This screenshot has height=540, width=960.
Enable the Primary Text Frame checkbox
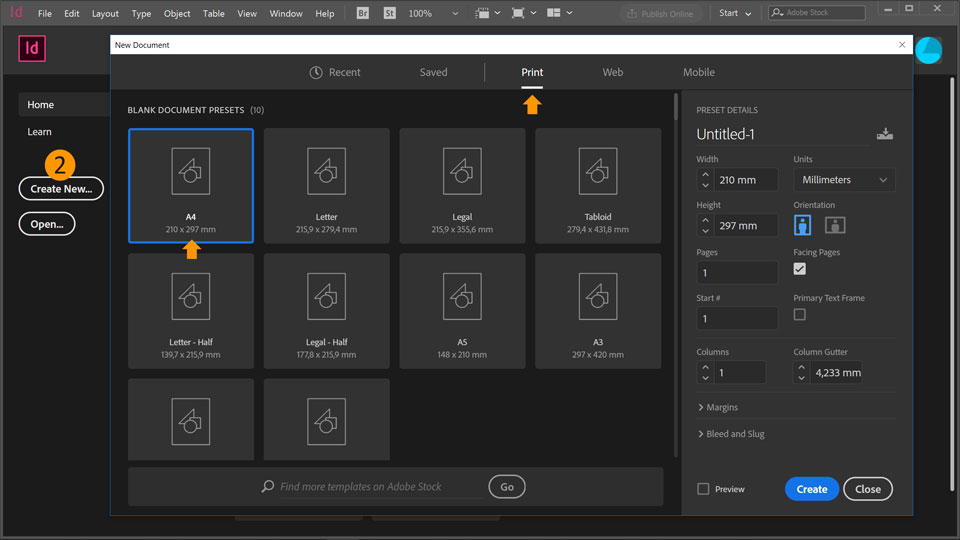(800, 315)
